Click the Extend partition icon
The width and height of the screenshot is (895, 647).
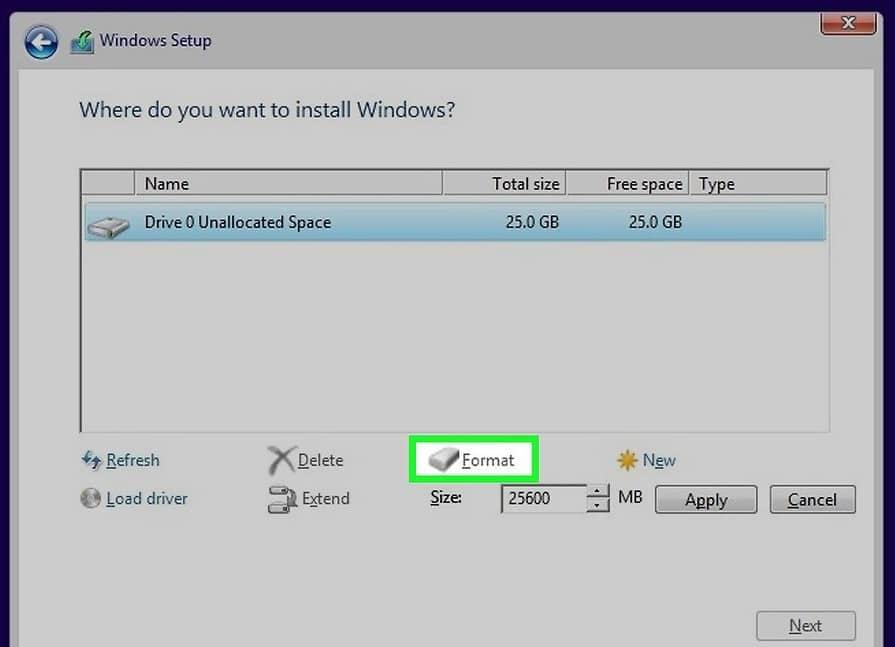pos(282,499)
